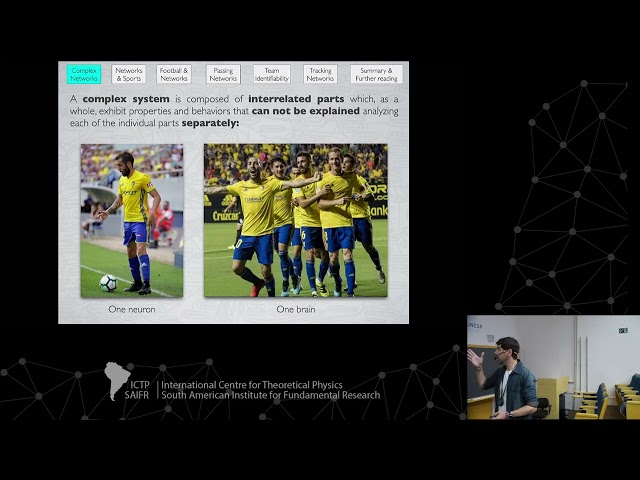Select the Complex Networks slide tab
640x480 pixels.
84,74
